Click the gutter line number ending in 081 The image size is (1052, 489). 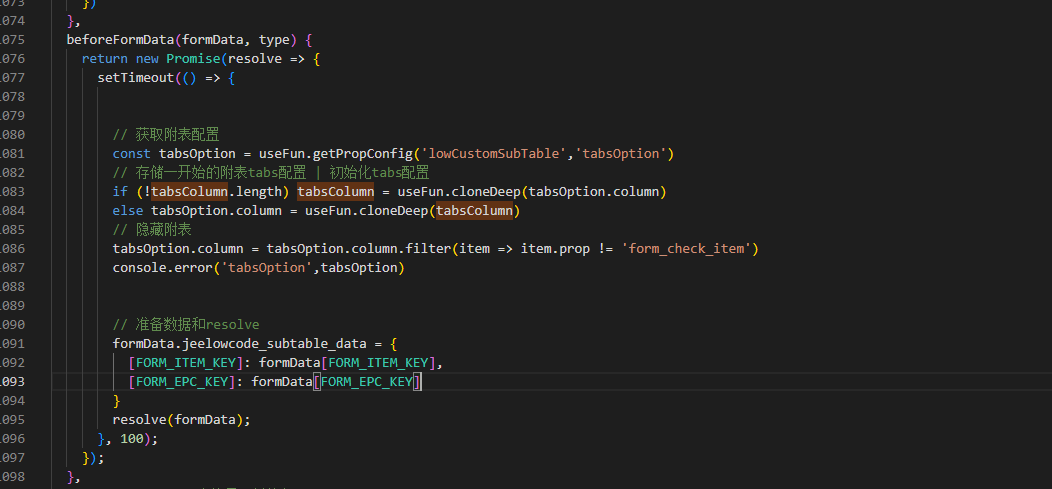click(x=14, y=153)
